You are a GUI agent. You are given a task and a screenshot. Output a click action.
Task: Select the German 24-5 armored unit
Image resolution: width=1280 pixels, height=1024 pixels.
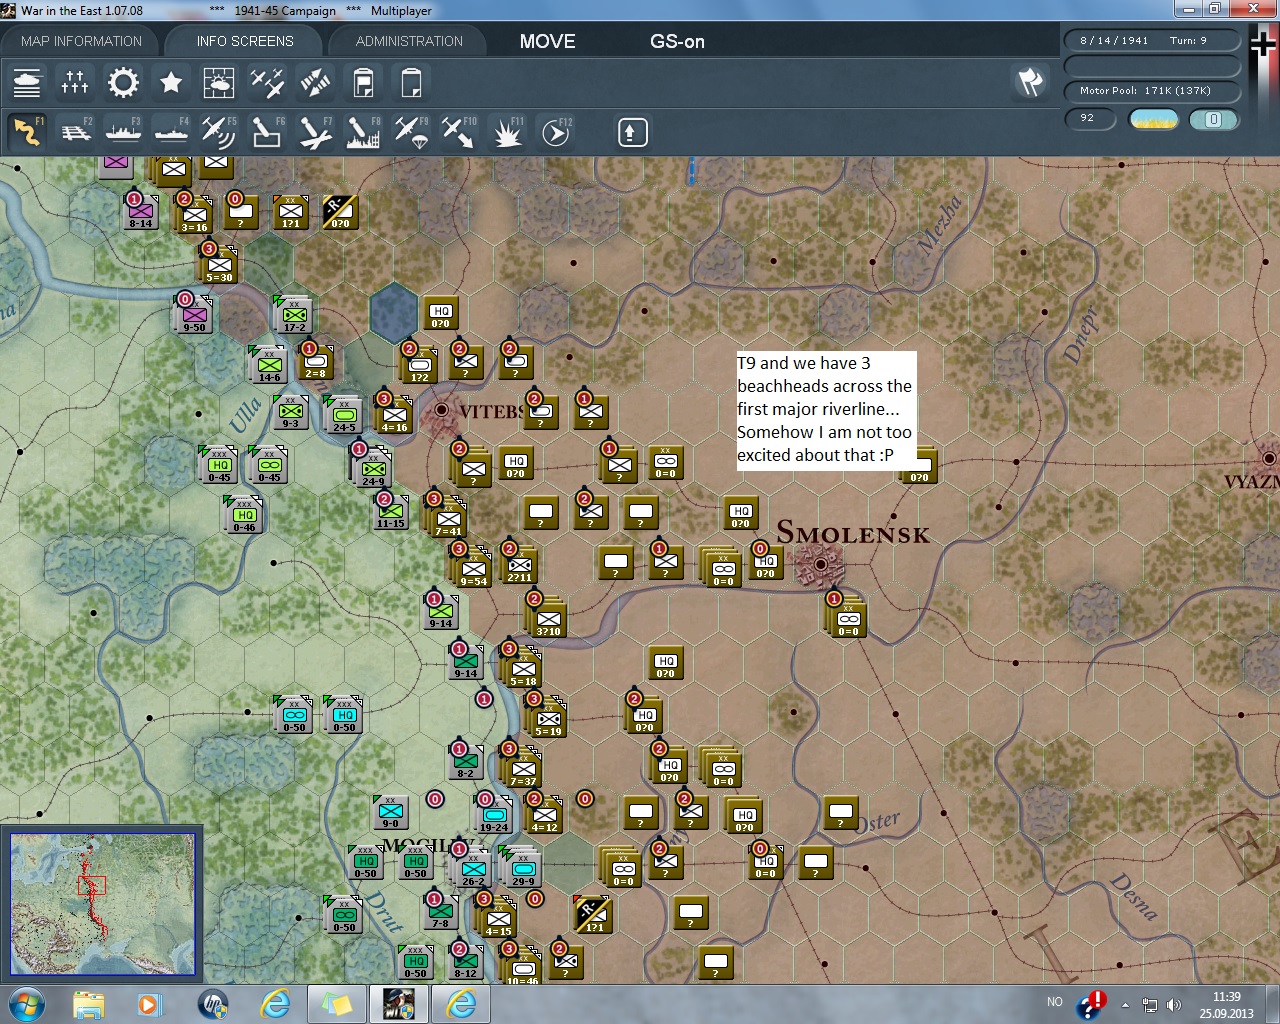(x=344, y=414)
